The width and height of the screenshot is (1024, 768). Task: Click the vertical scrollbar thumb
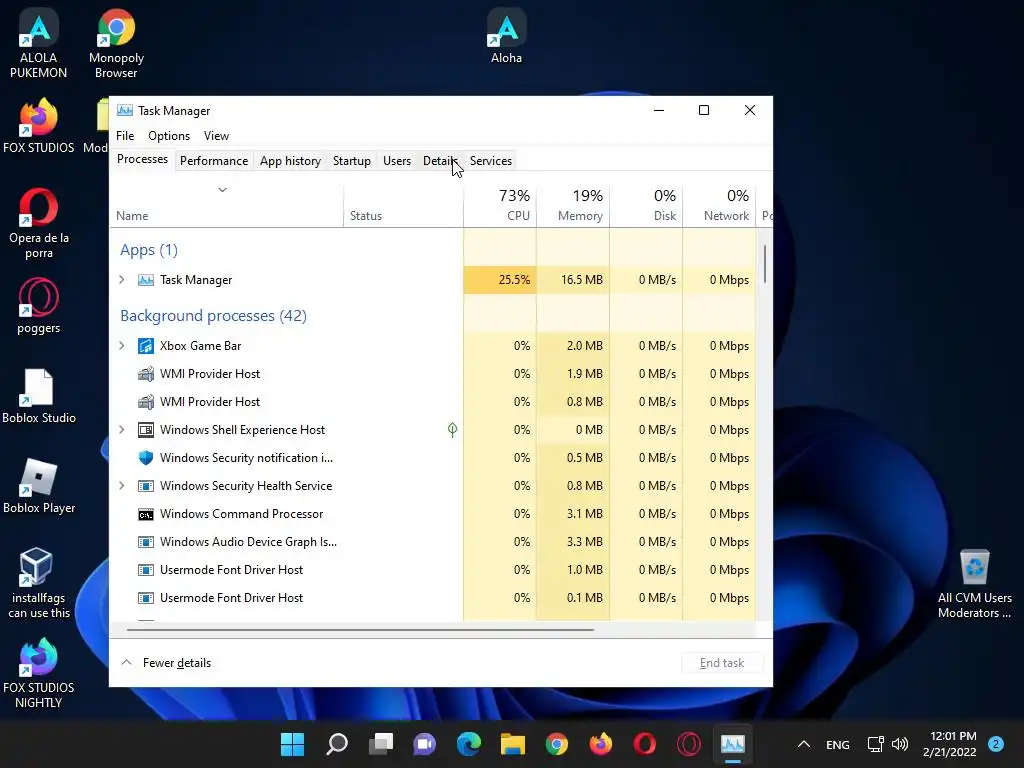pyautogui.click(x=764, y=264)
